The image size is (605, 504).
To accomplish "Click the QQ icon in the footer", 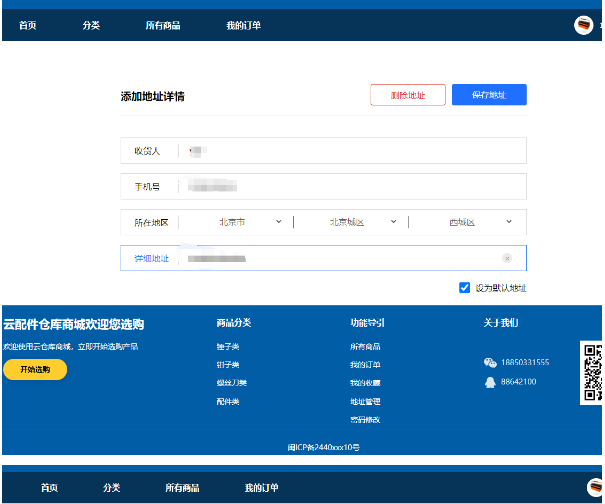I will (490, 381).
